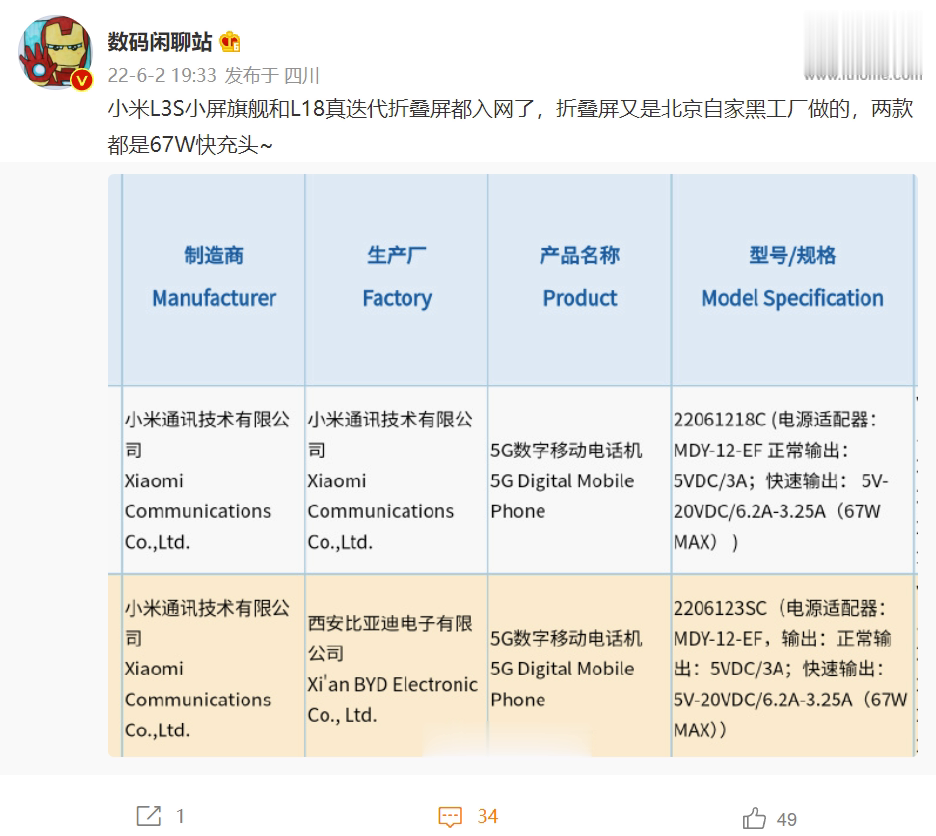Viewport: 936px width, 836px height.
Task: Click the gold crown membership badge
Action: pos(230,42)
